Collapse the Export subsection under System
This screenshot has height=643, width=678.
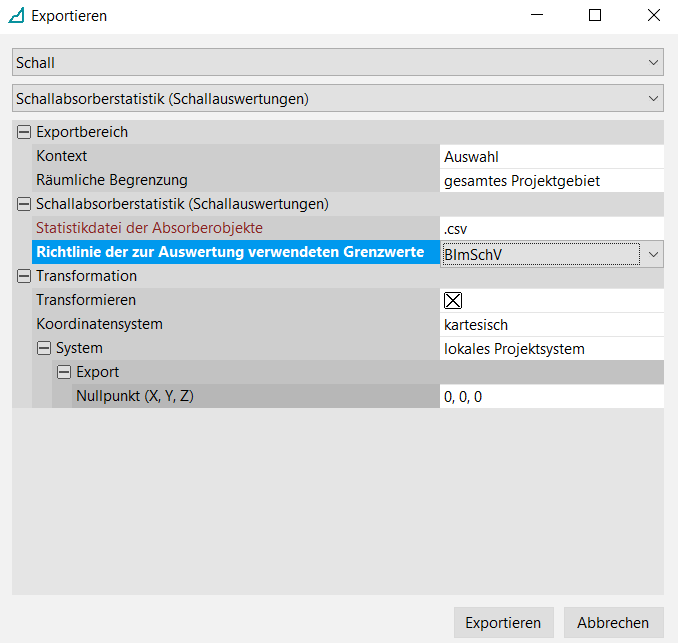[x=63, y=373]
